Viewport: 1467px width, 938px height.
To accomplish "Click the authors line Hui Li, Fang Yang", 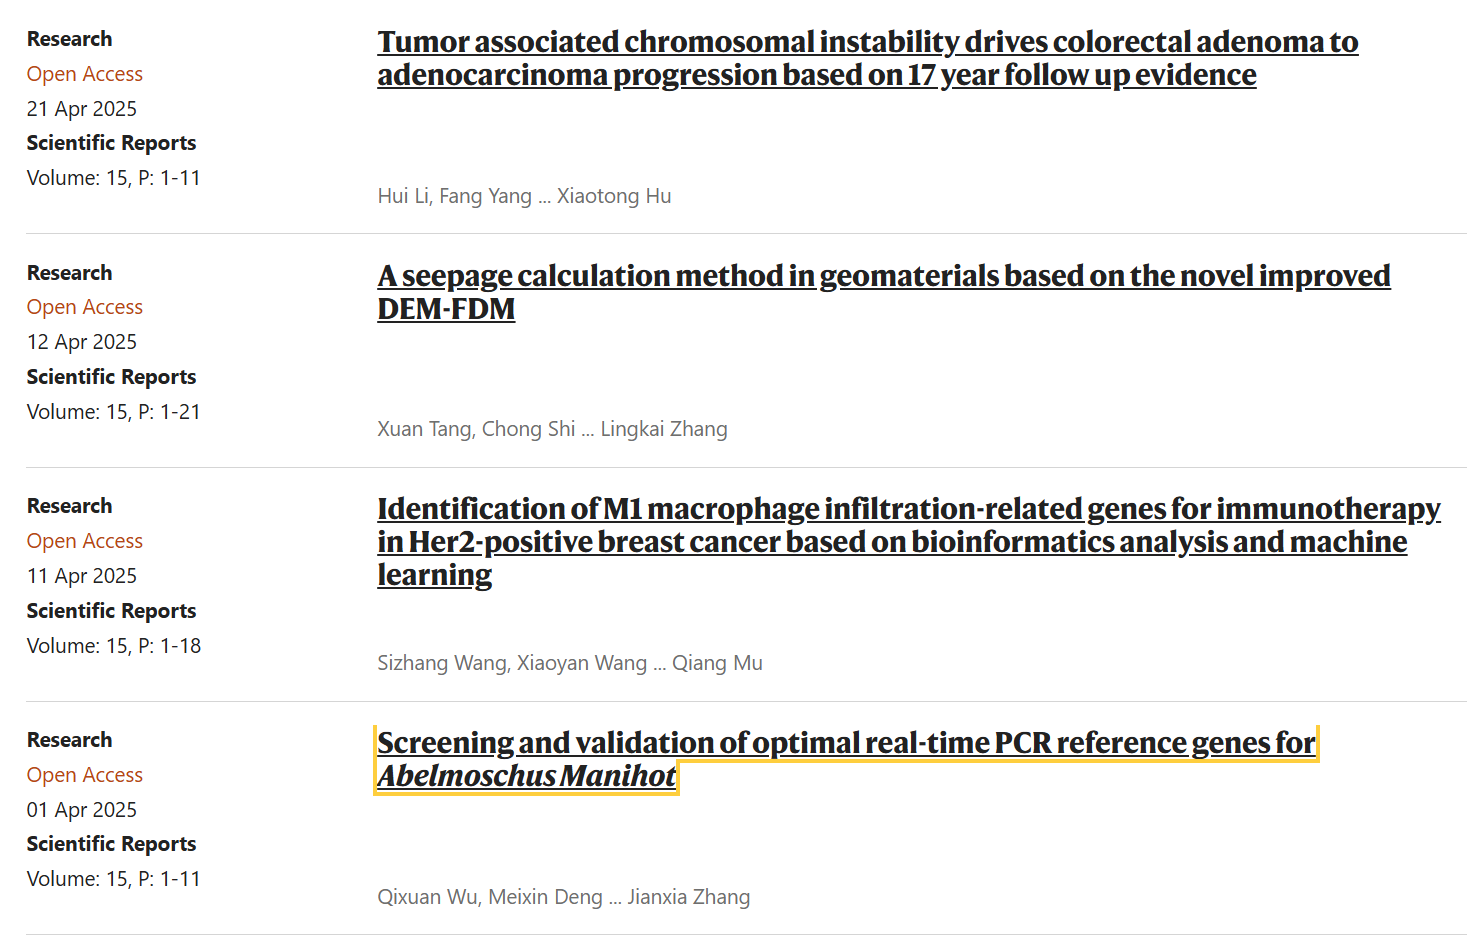I will [x=524, y=196].
